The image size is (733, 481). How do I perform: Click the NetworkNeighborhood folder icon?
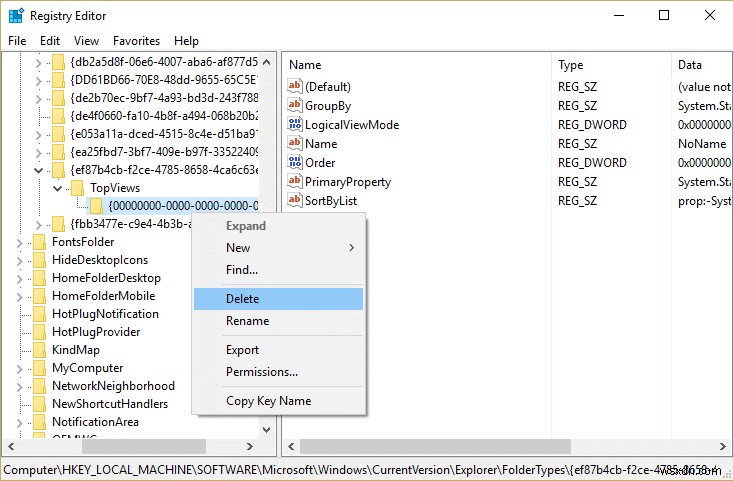tap(39, 386)
